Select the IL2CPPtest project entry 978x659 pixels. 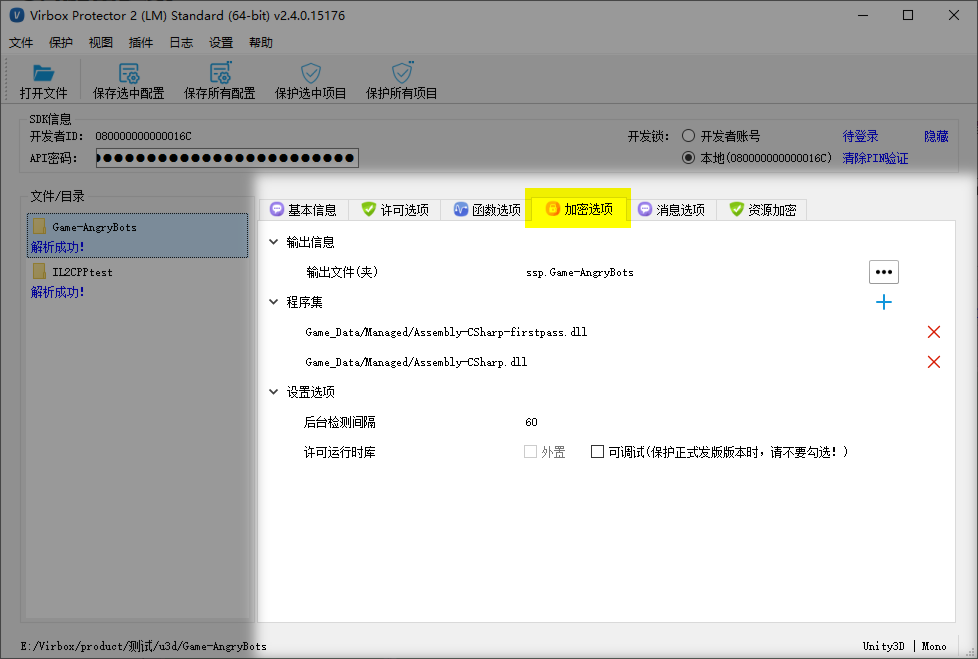pyautogui.click(x=137, y=281)
